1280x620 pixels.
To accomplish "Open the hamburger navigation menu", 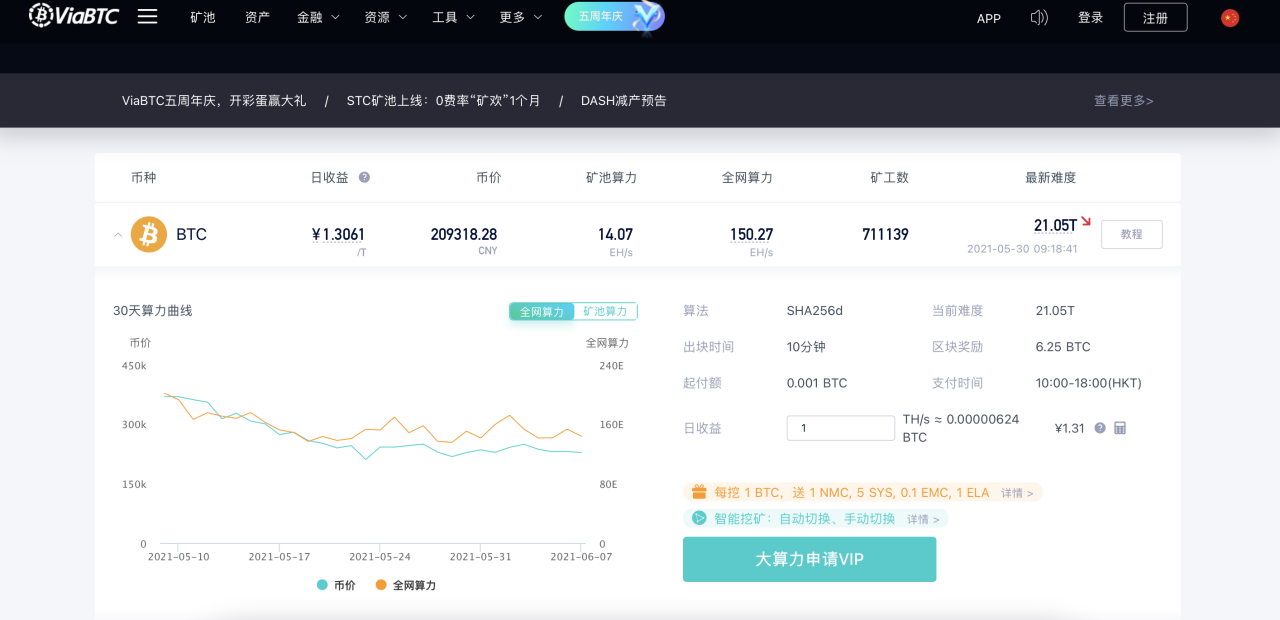I will [x=147, y=16].
